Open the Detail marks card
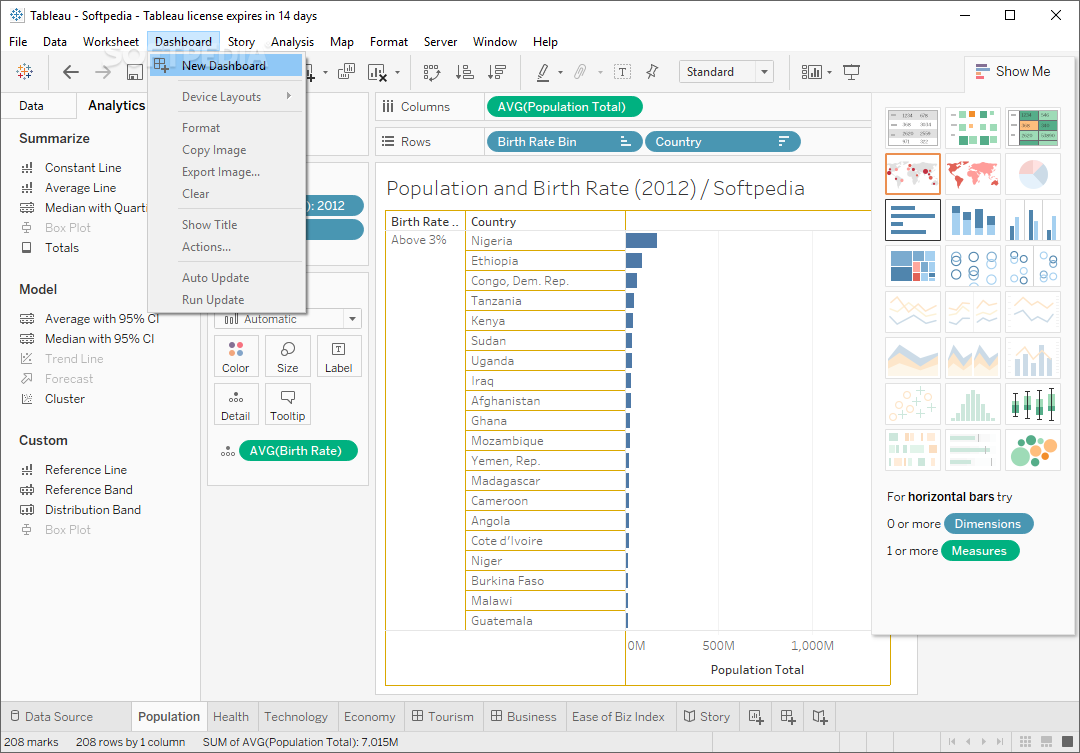 click(236, 404)
